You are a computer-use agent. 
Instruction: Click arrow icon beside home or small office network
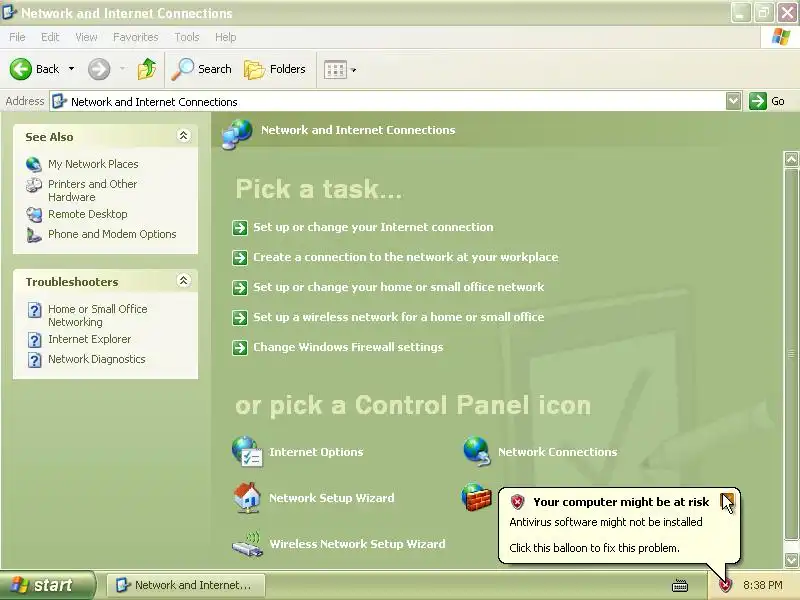[x=240, y=288]
